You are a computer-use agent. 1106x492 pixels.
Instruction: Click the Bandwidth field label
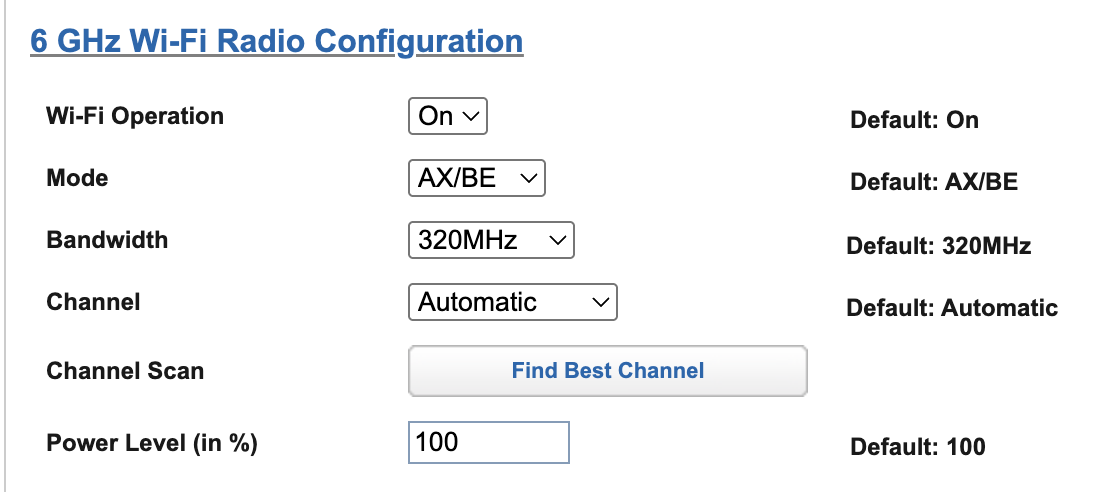107,240
